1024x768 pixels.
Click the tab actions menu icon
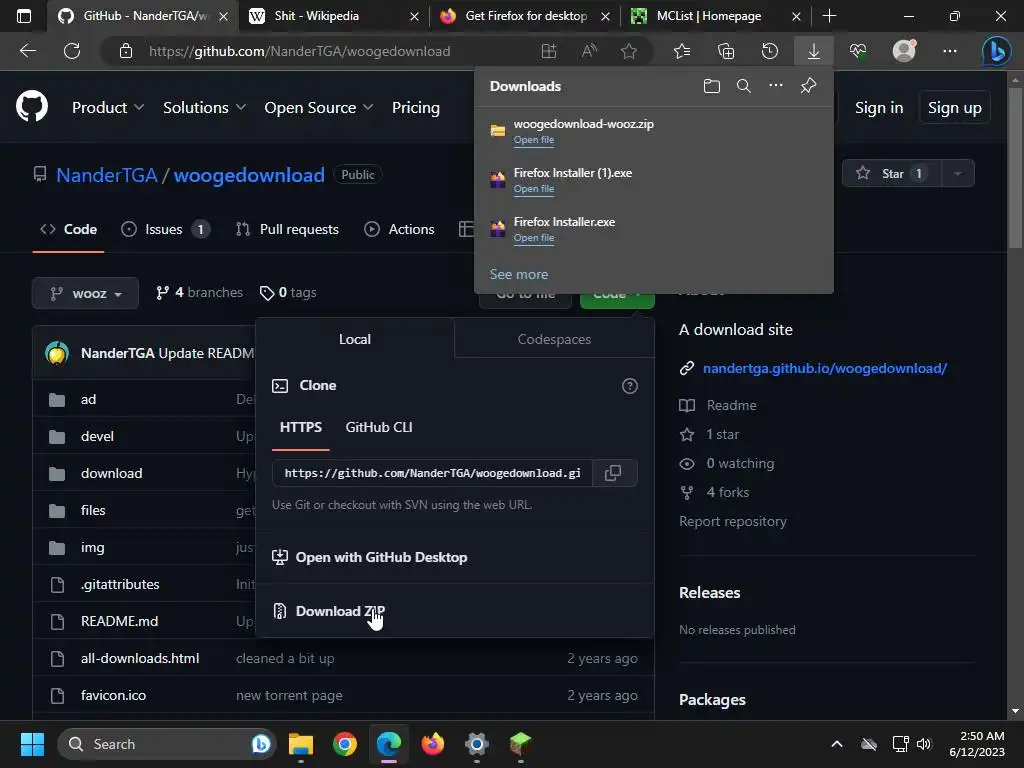24,16
